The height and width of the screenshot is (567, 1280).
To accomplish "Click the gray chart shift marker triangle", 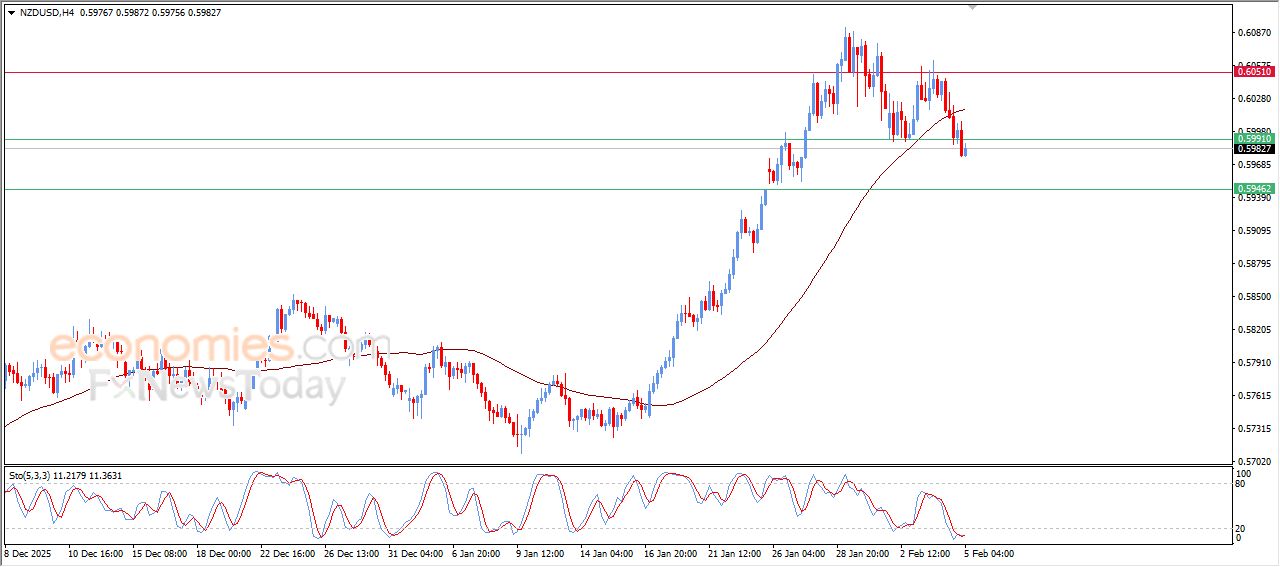I will click(972, 7).
